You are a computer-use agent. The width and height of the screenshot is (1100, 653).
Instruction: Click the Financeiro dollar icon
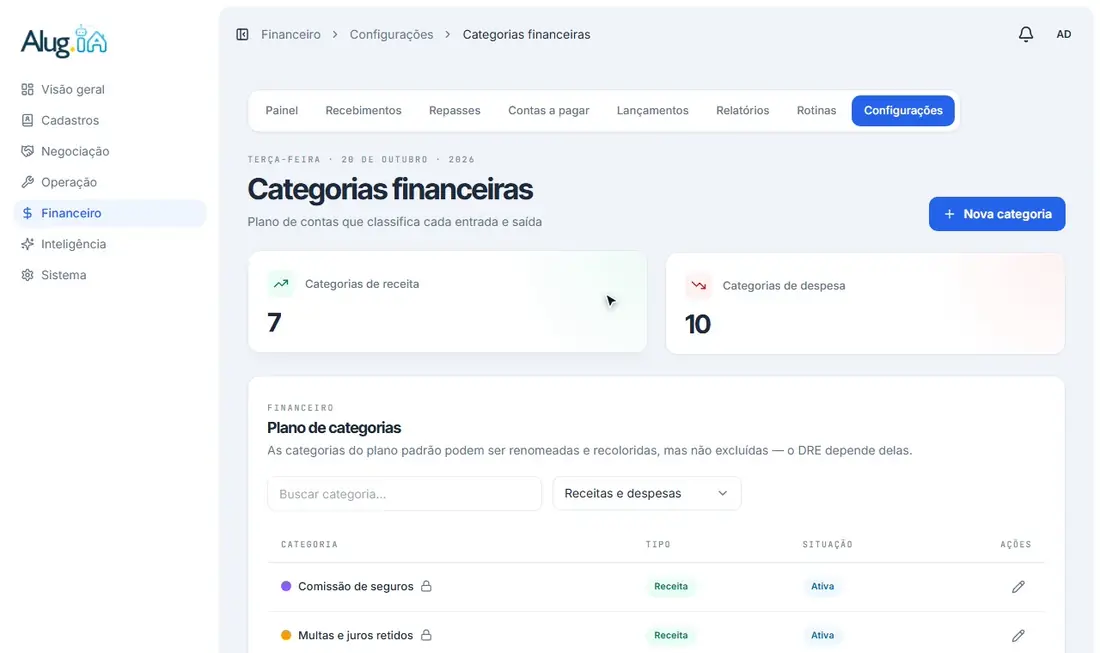point(27,213)
